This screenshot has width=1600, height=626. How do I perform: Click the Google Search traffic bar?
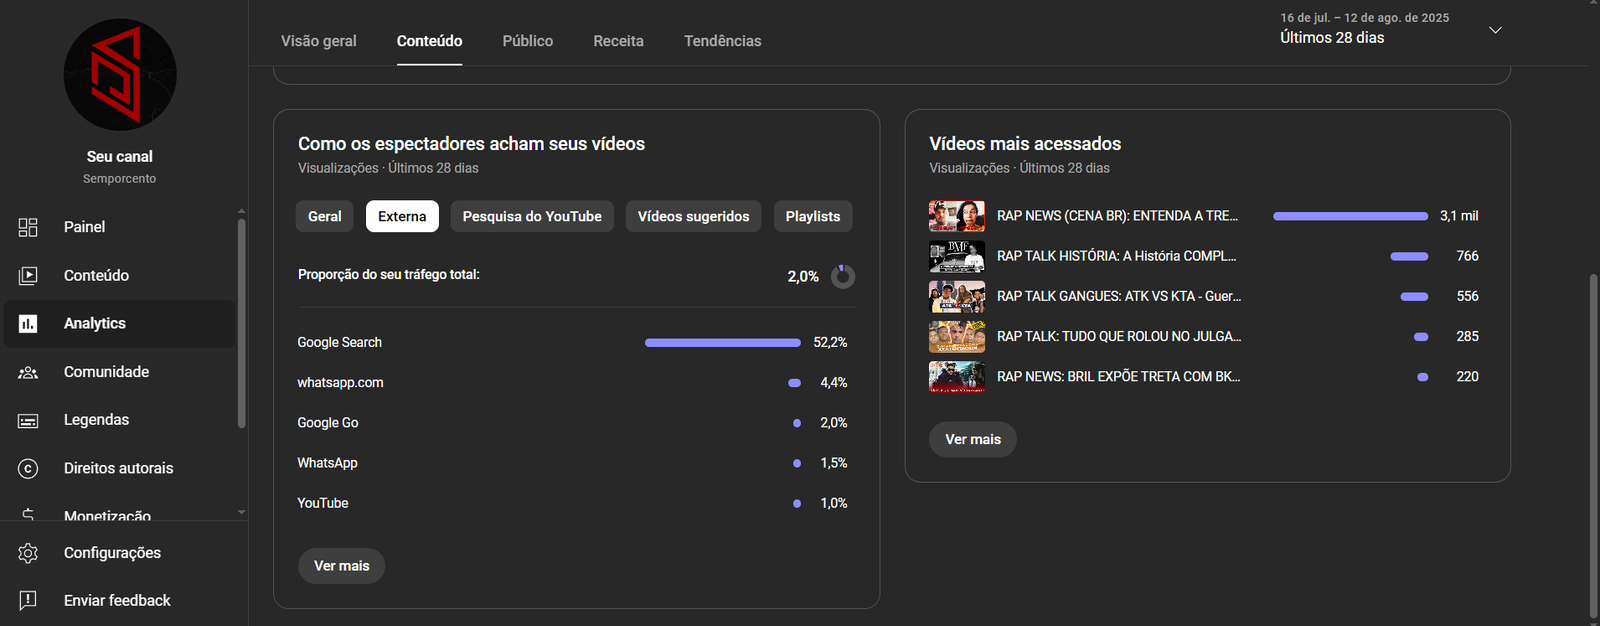point(723,343)
